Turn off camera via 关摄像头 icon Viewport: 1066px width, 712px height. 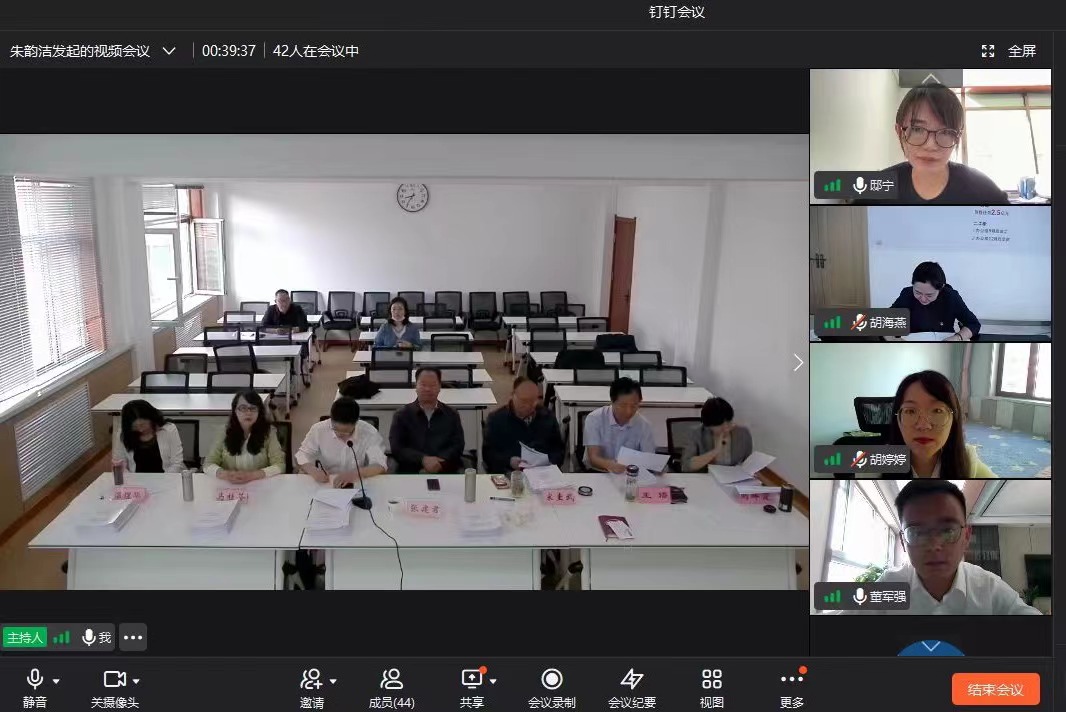pos(114,680)
